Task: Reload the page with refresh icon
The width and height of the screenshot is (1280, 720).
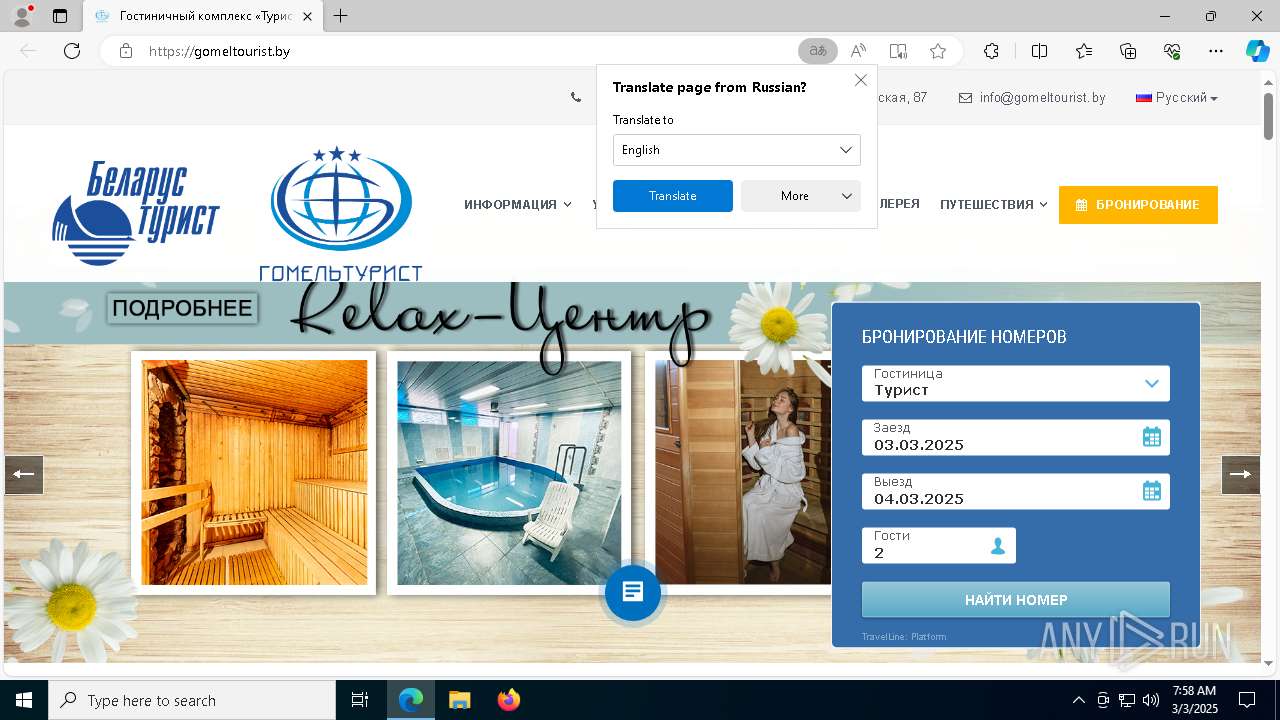Action: click(x=72, y=51)
